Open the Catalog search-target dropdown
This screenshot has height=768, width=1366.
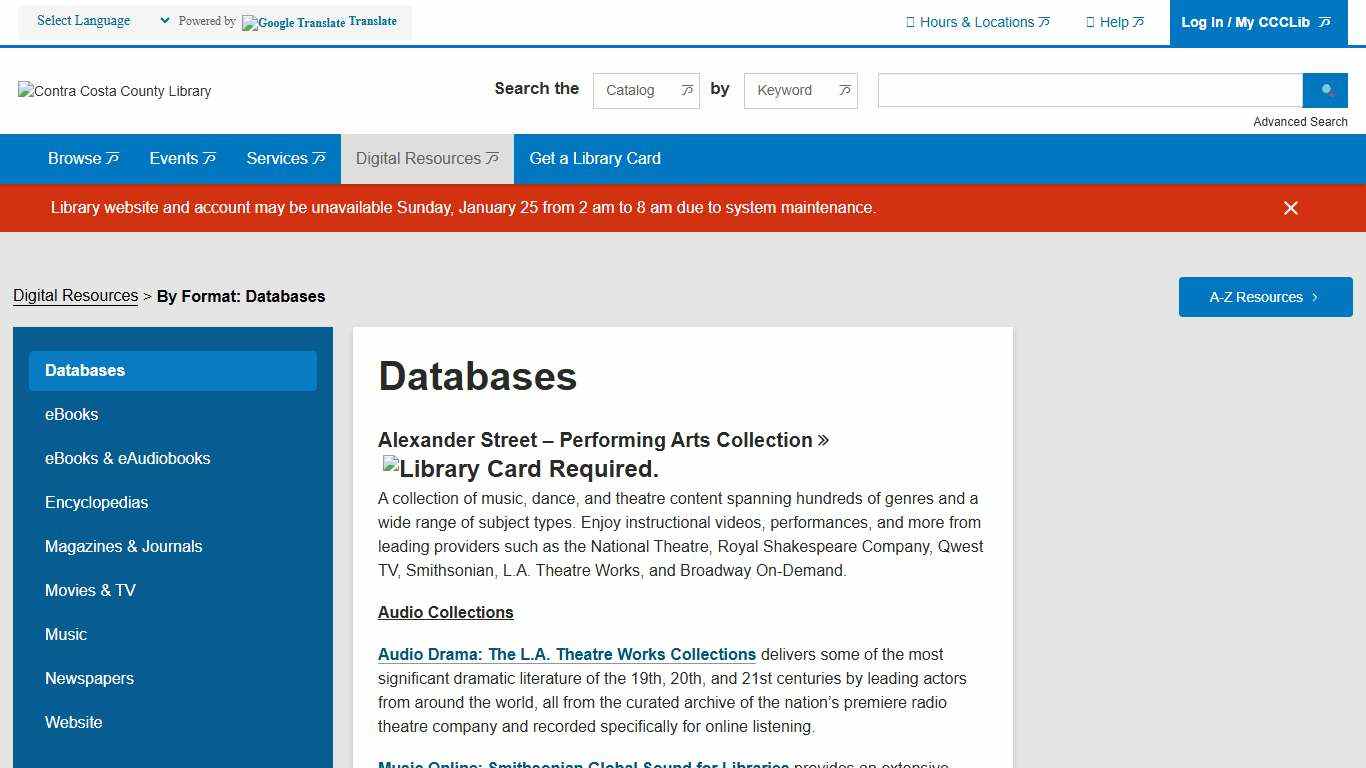[646, 90]
